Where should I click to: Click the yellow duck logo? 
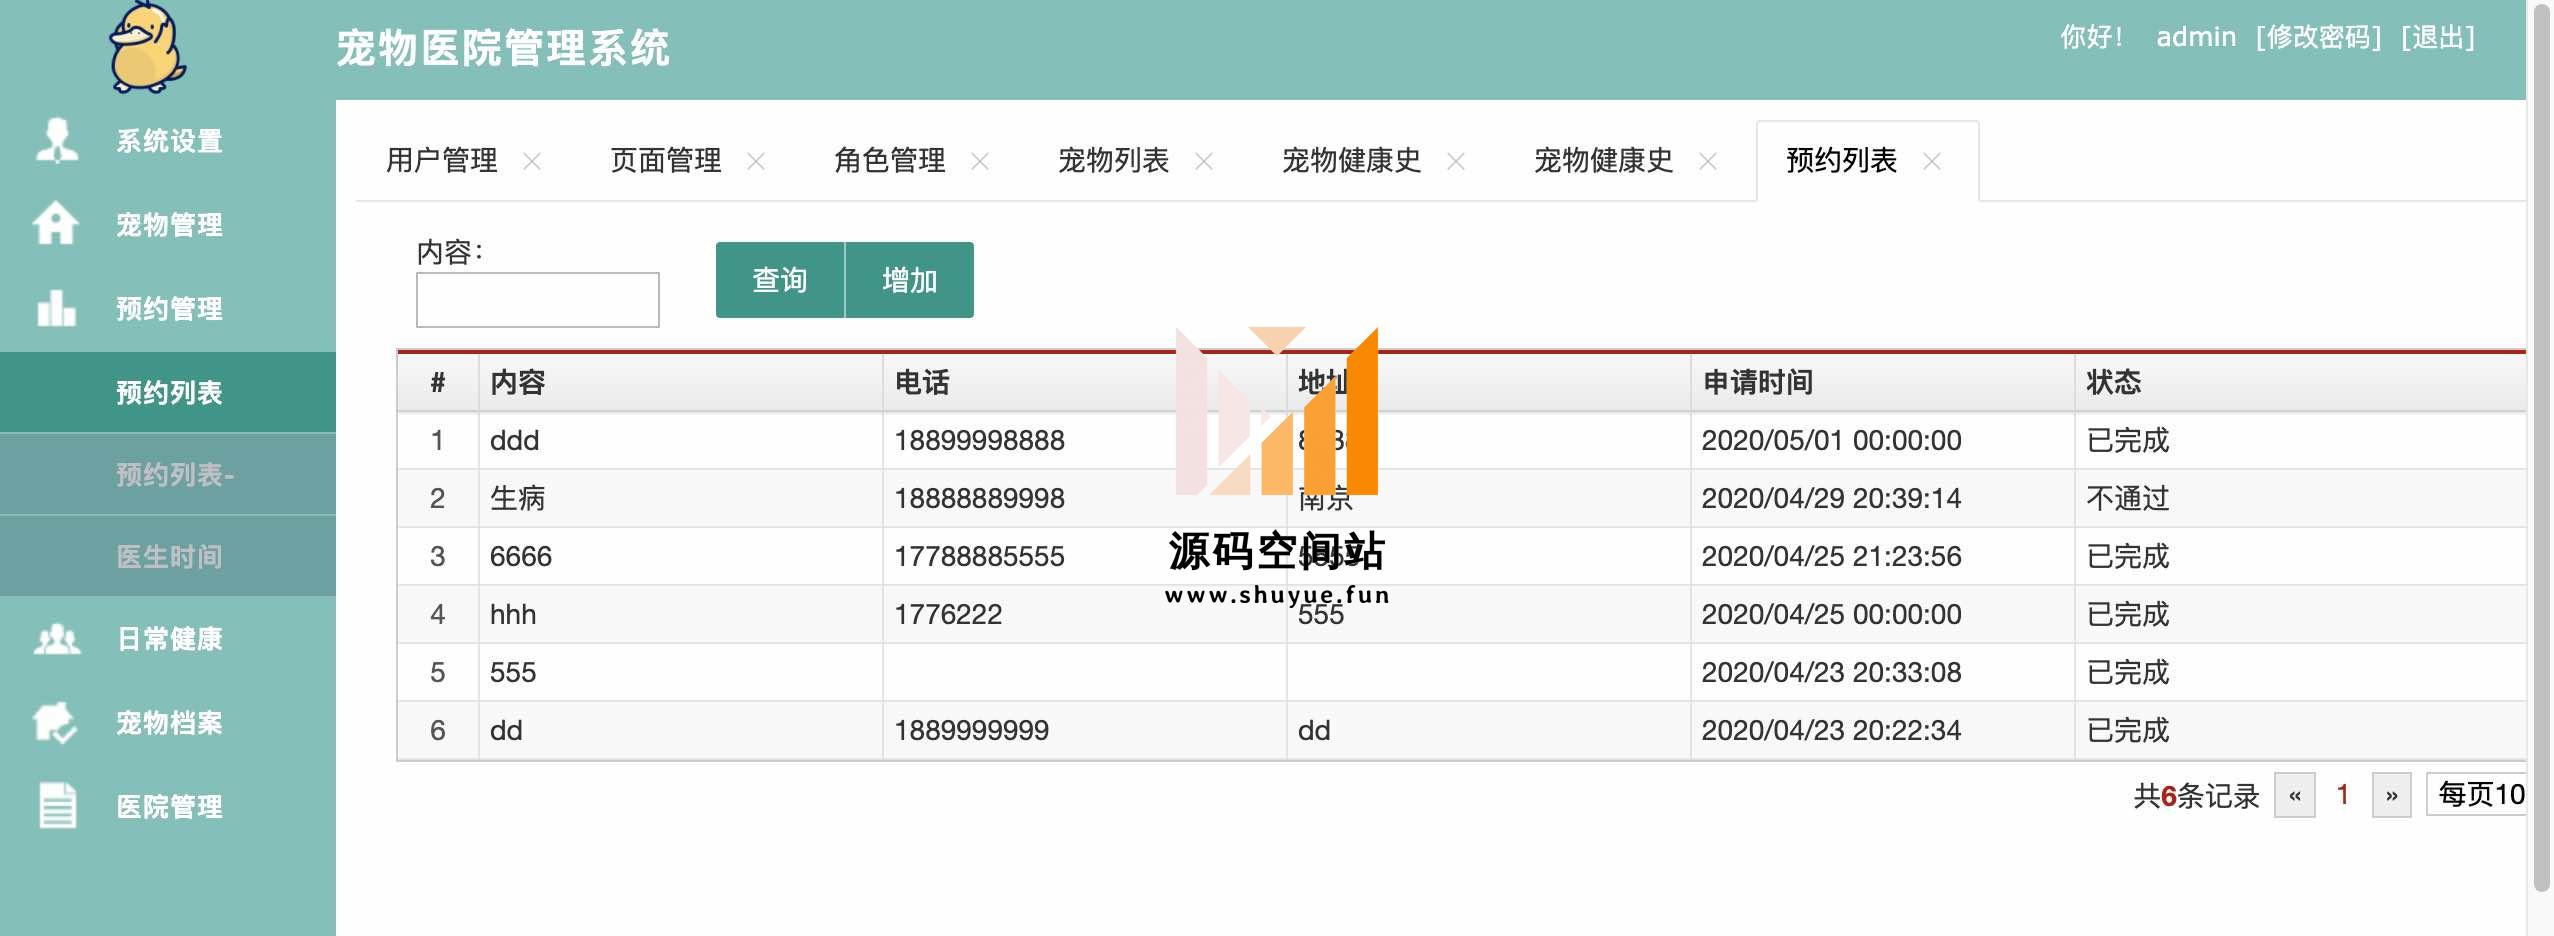(148, 48)
